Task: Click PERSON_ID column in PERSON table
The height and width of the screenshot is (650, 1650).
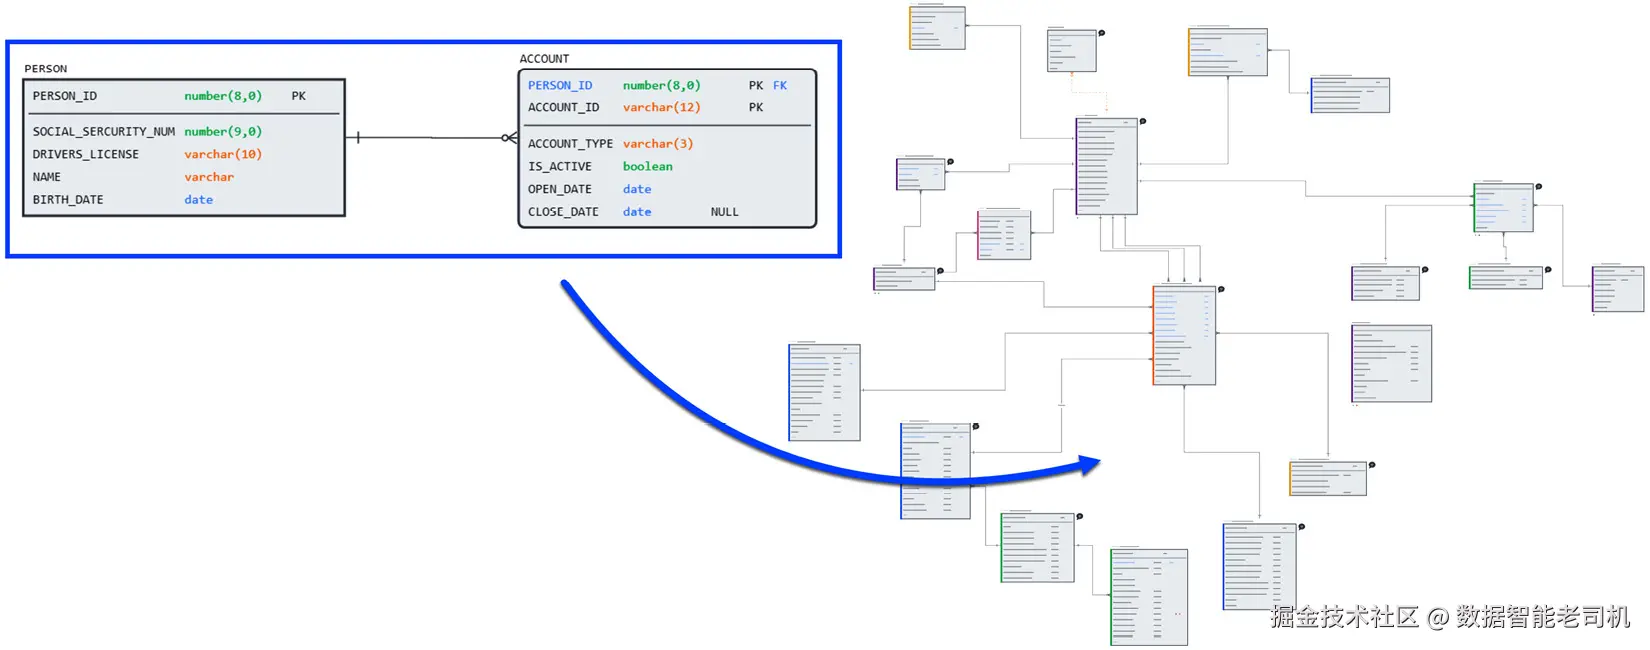Action: coord(65,96)
